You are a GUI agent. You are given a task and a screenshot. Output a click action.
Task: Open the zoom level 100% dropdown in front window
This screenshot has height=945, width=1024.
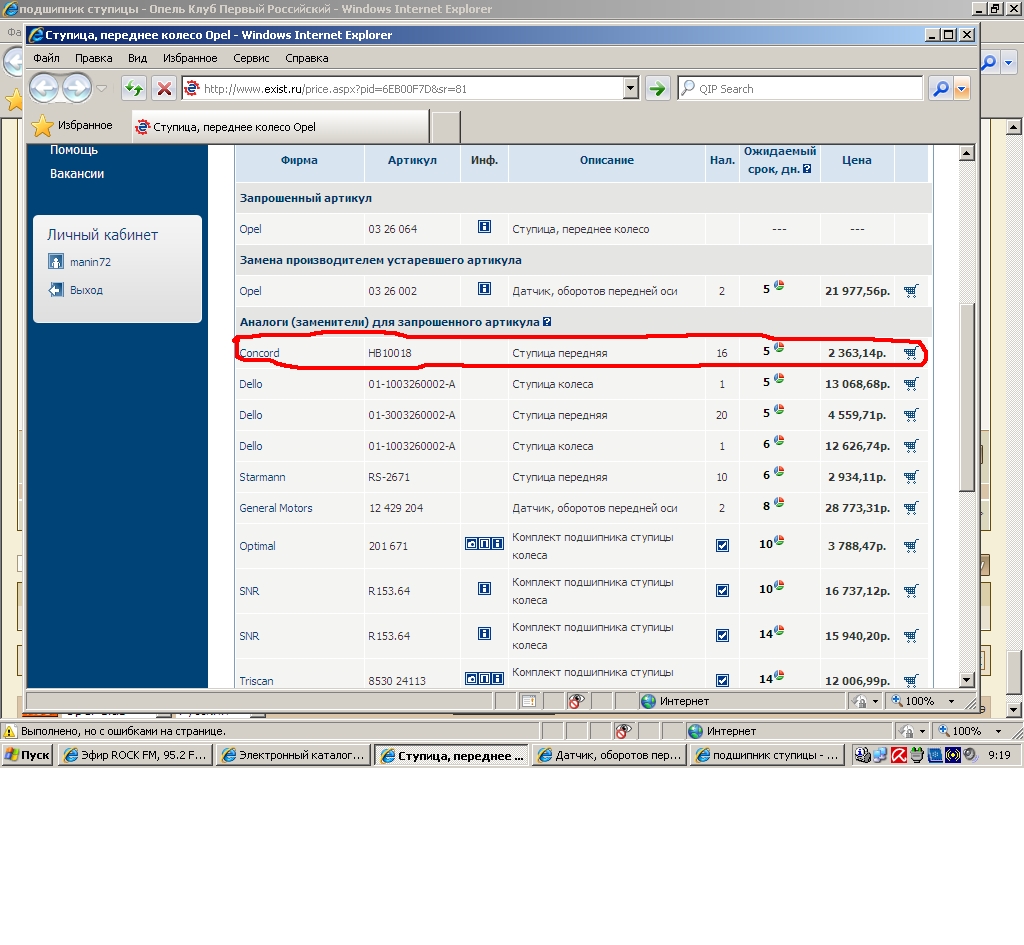point(952,701)
